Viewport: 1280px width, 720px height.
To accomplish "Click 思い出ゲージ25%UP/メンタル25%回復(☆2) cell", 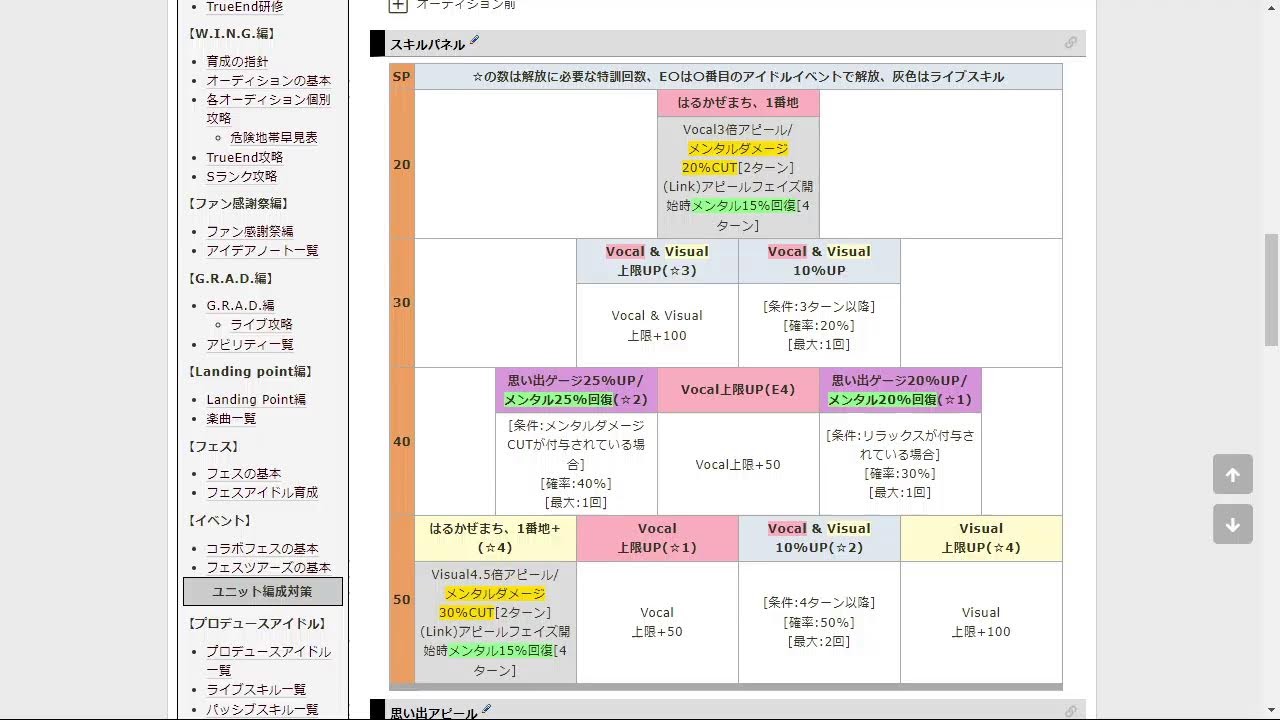I will pyautogui.click(x=576, y=390).
